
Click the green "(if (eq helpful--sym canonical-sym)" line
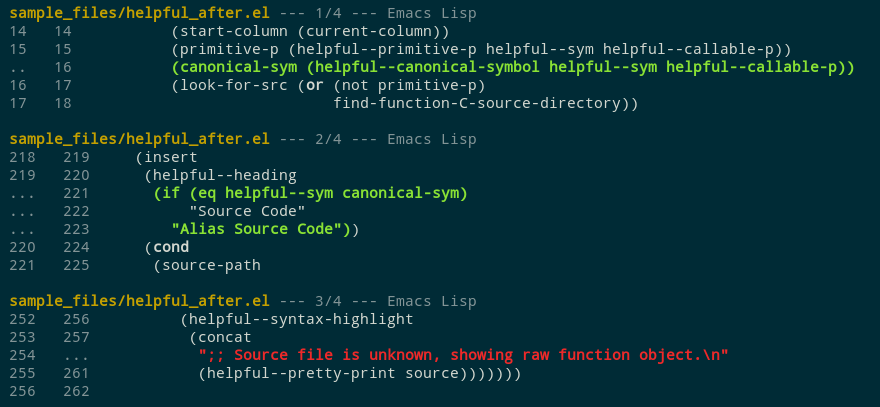tap(310, 193)
